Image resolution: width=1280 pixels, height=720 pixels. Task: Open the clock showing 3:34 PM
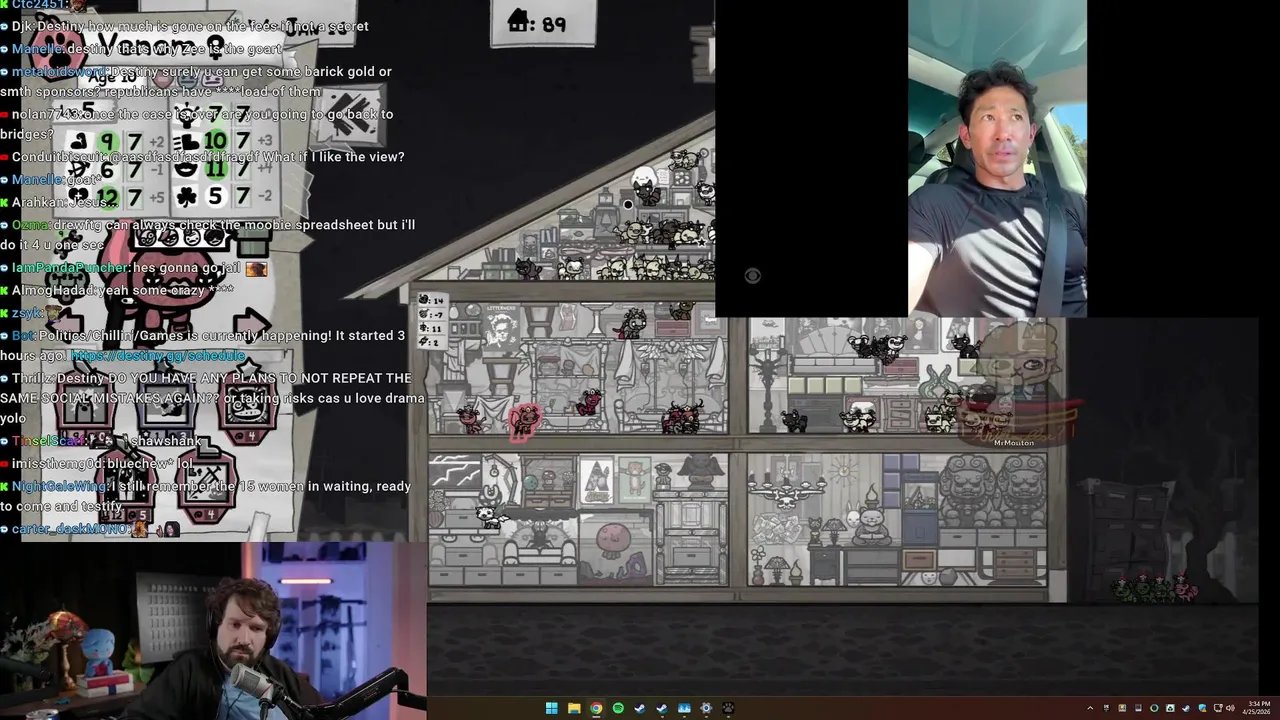pos(1256,708)
